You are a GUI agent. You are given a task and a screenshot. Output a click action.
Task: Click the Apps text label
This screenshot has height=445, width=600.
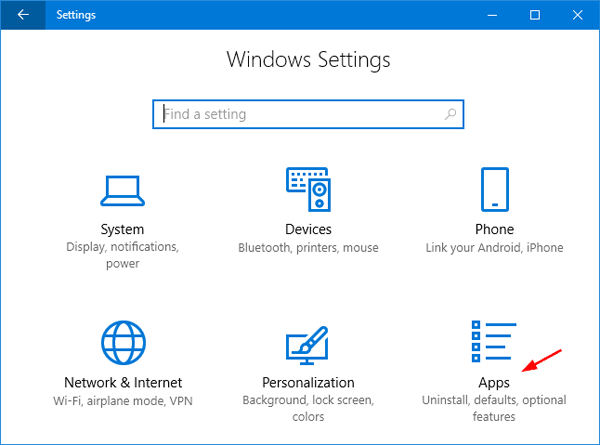click(x=494, y=382)
